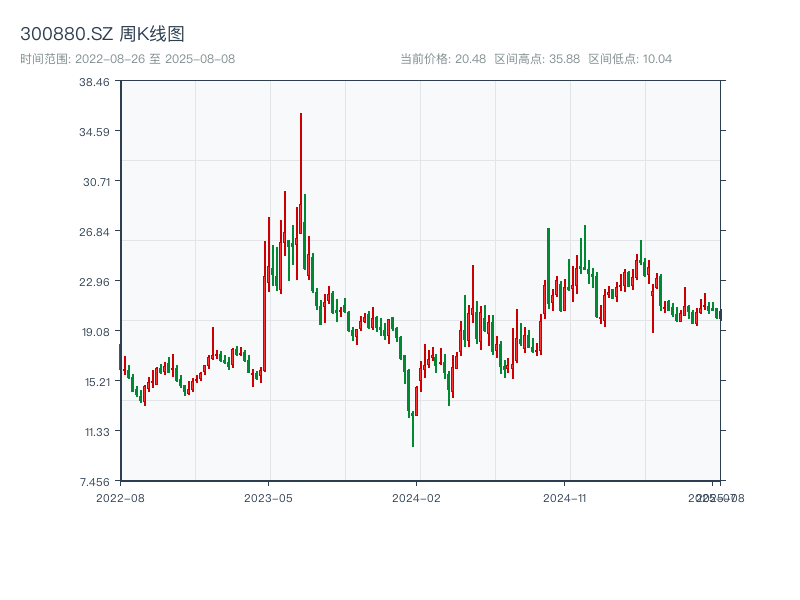Click the y-axis label 34.59
This screenshot has width=800, height=600.
click(x=94, y=132)
